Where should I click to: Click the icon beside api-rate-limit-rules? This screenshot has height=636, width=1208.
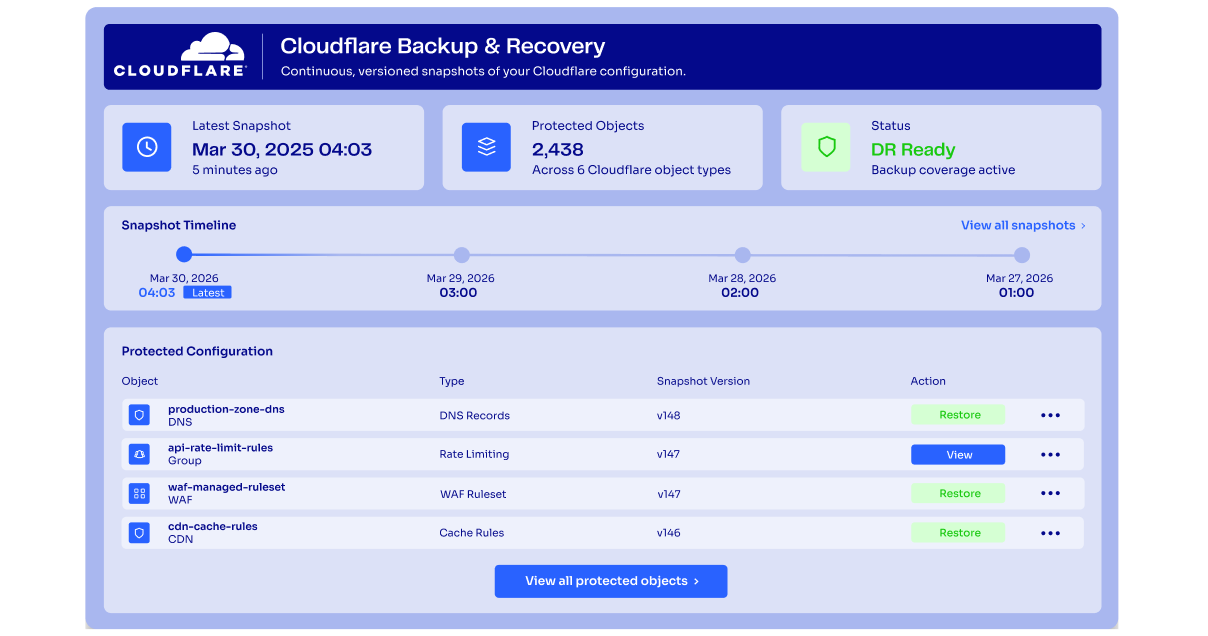click(139, 454)
